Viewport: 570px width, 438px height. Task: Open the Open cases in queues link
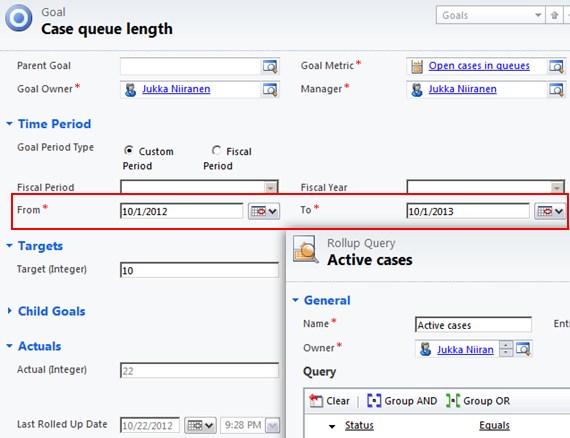479,66
